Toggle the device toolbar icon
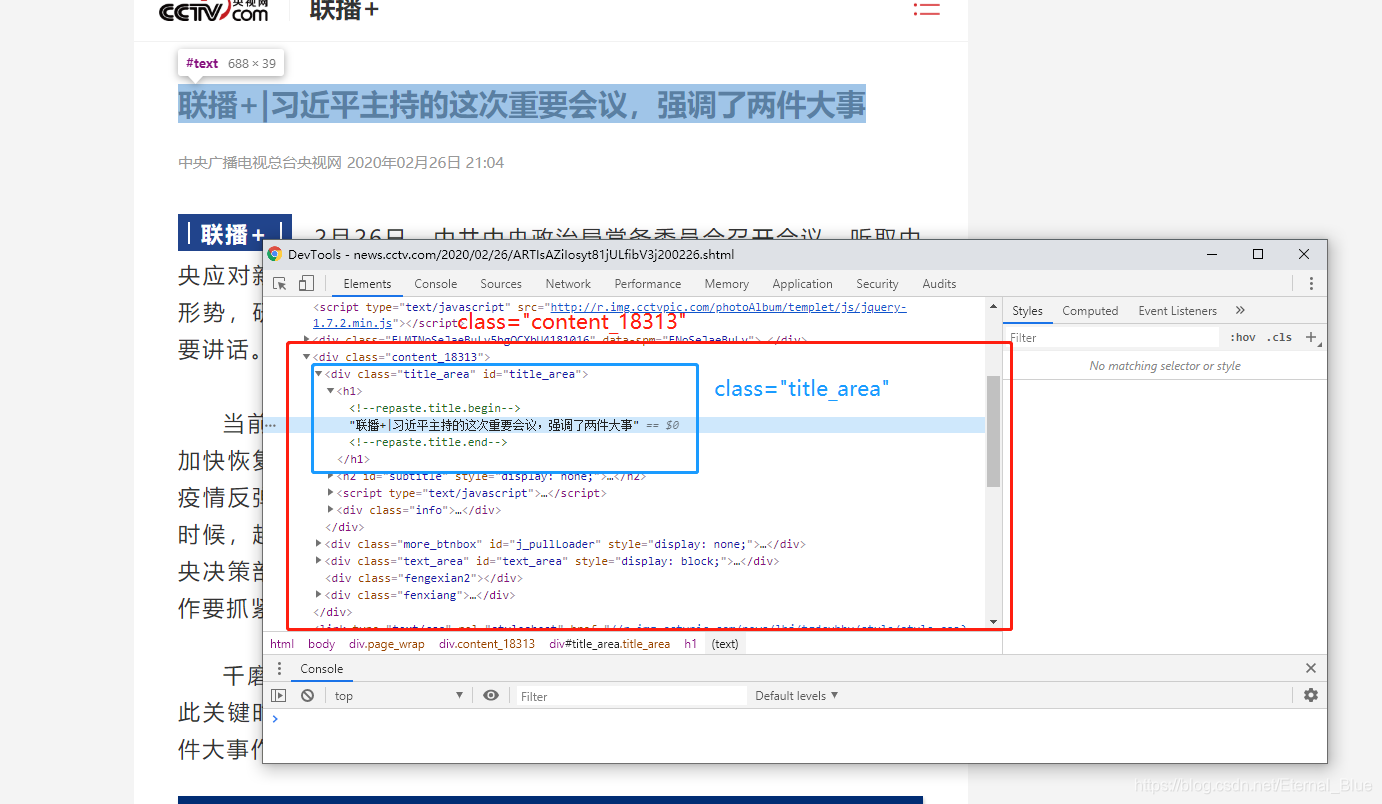 coord(305,283)
